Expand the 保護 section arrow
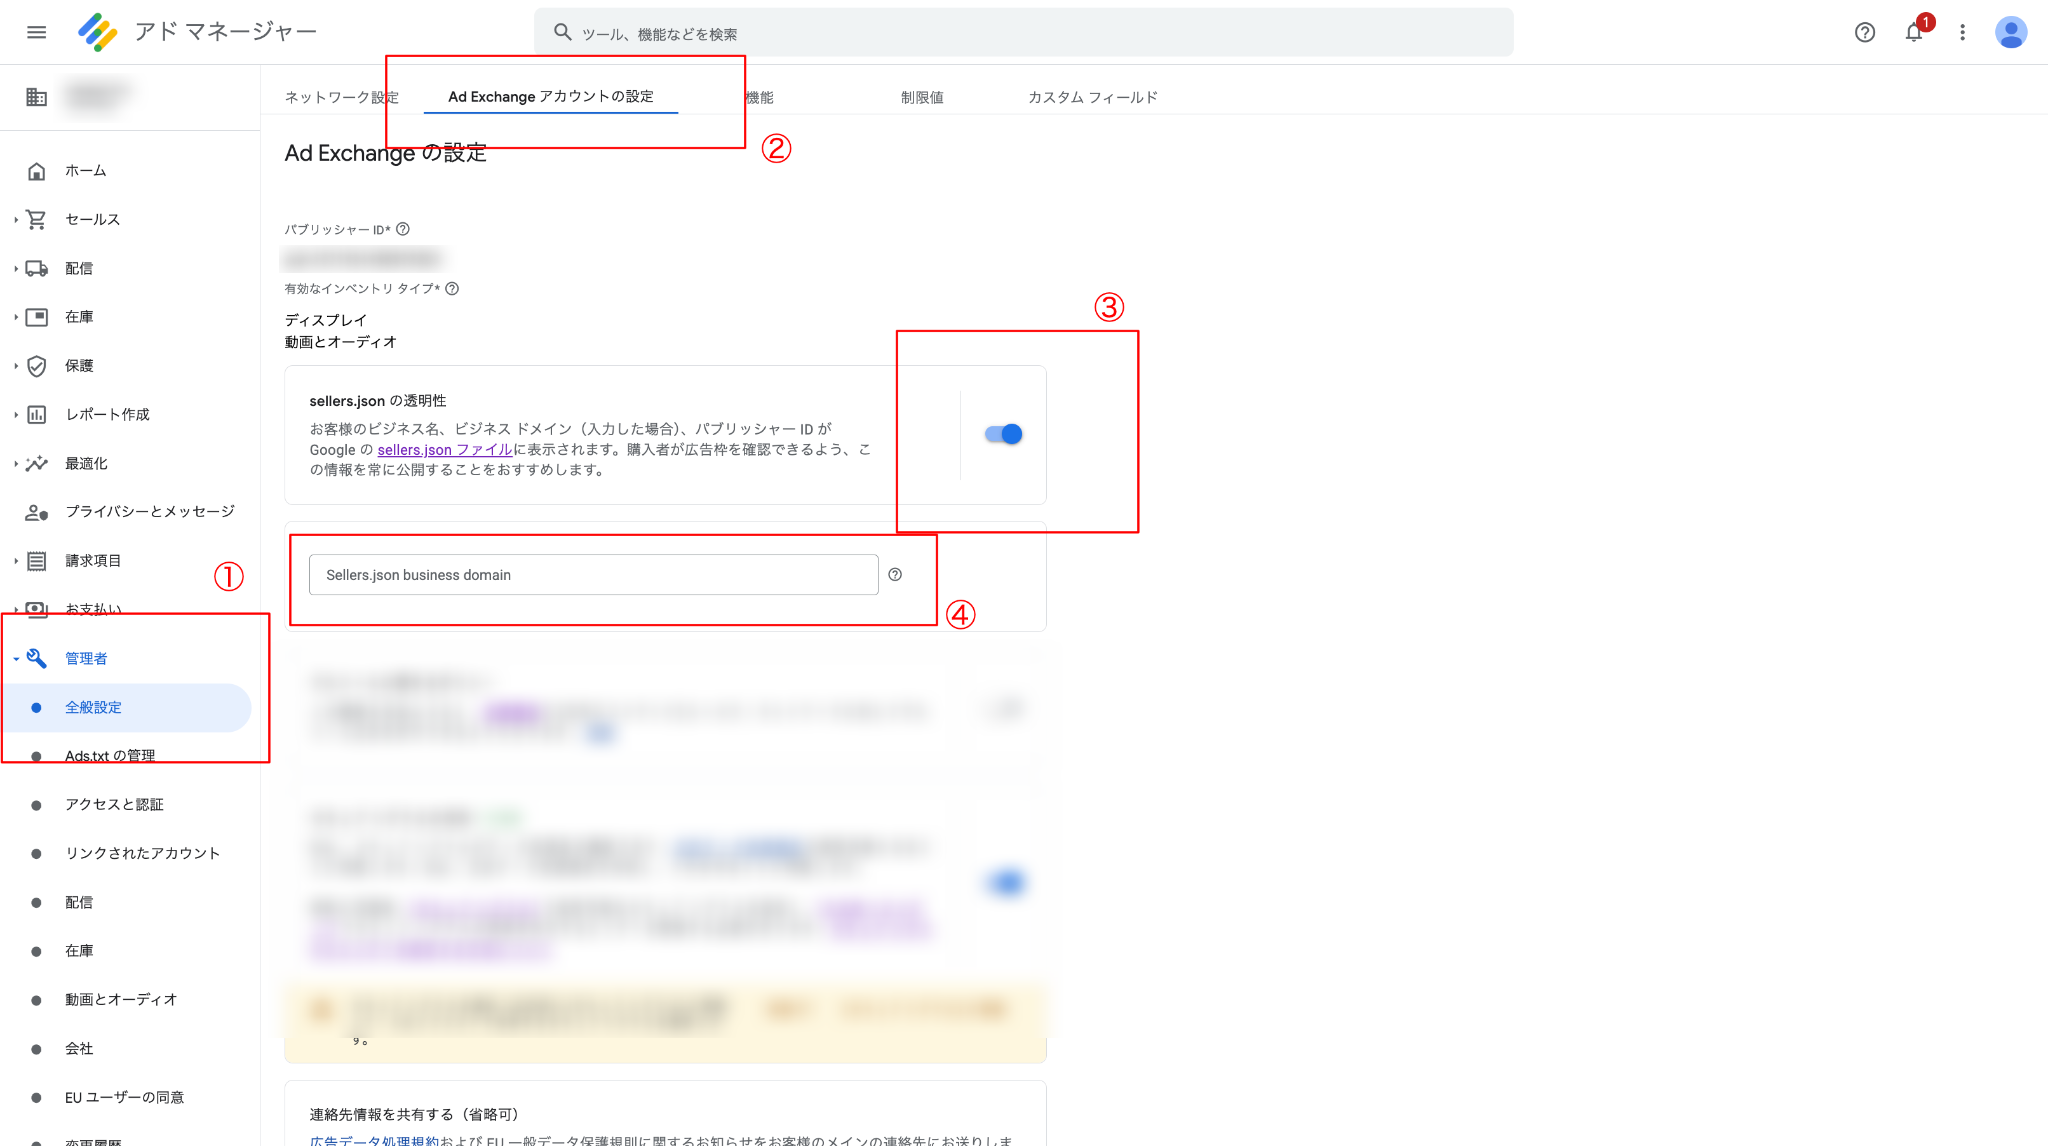 (16, 366)
